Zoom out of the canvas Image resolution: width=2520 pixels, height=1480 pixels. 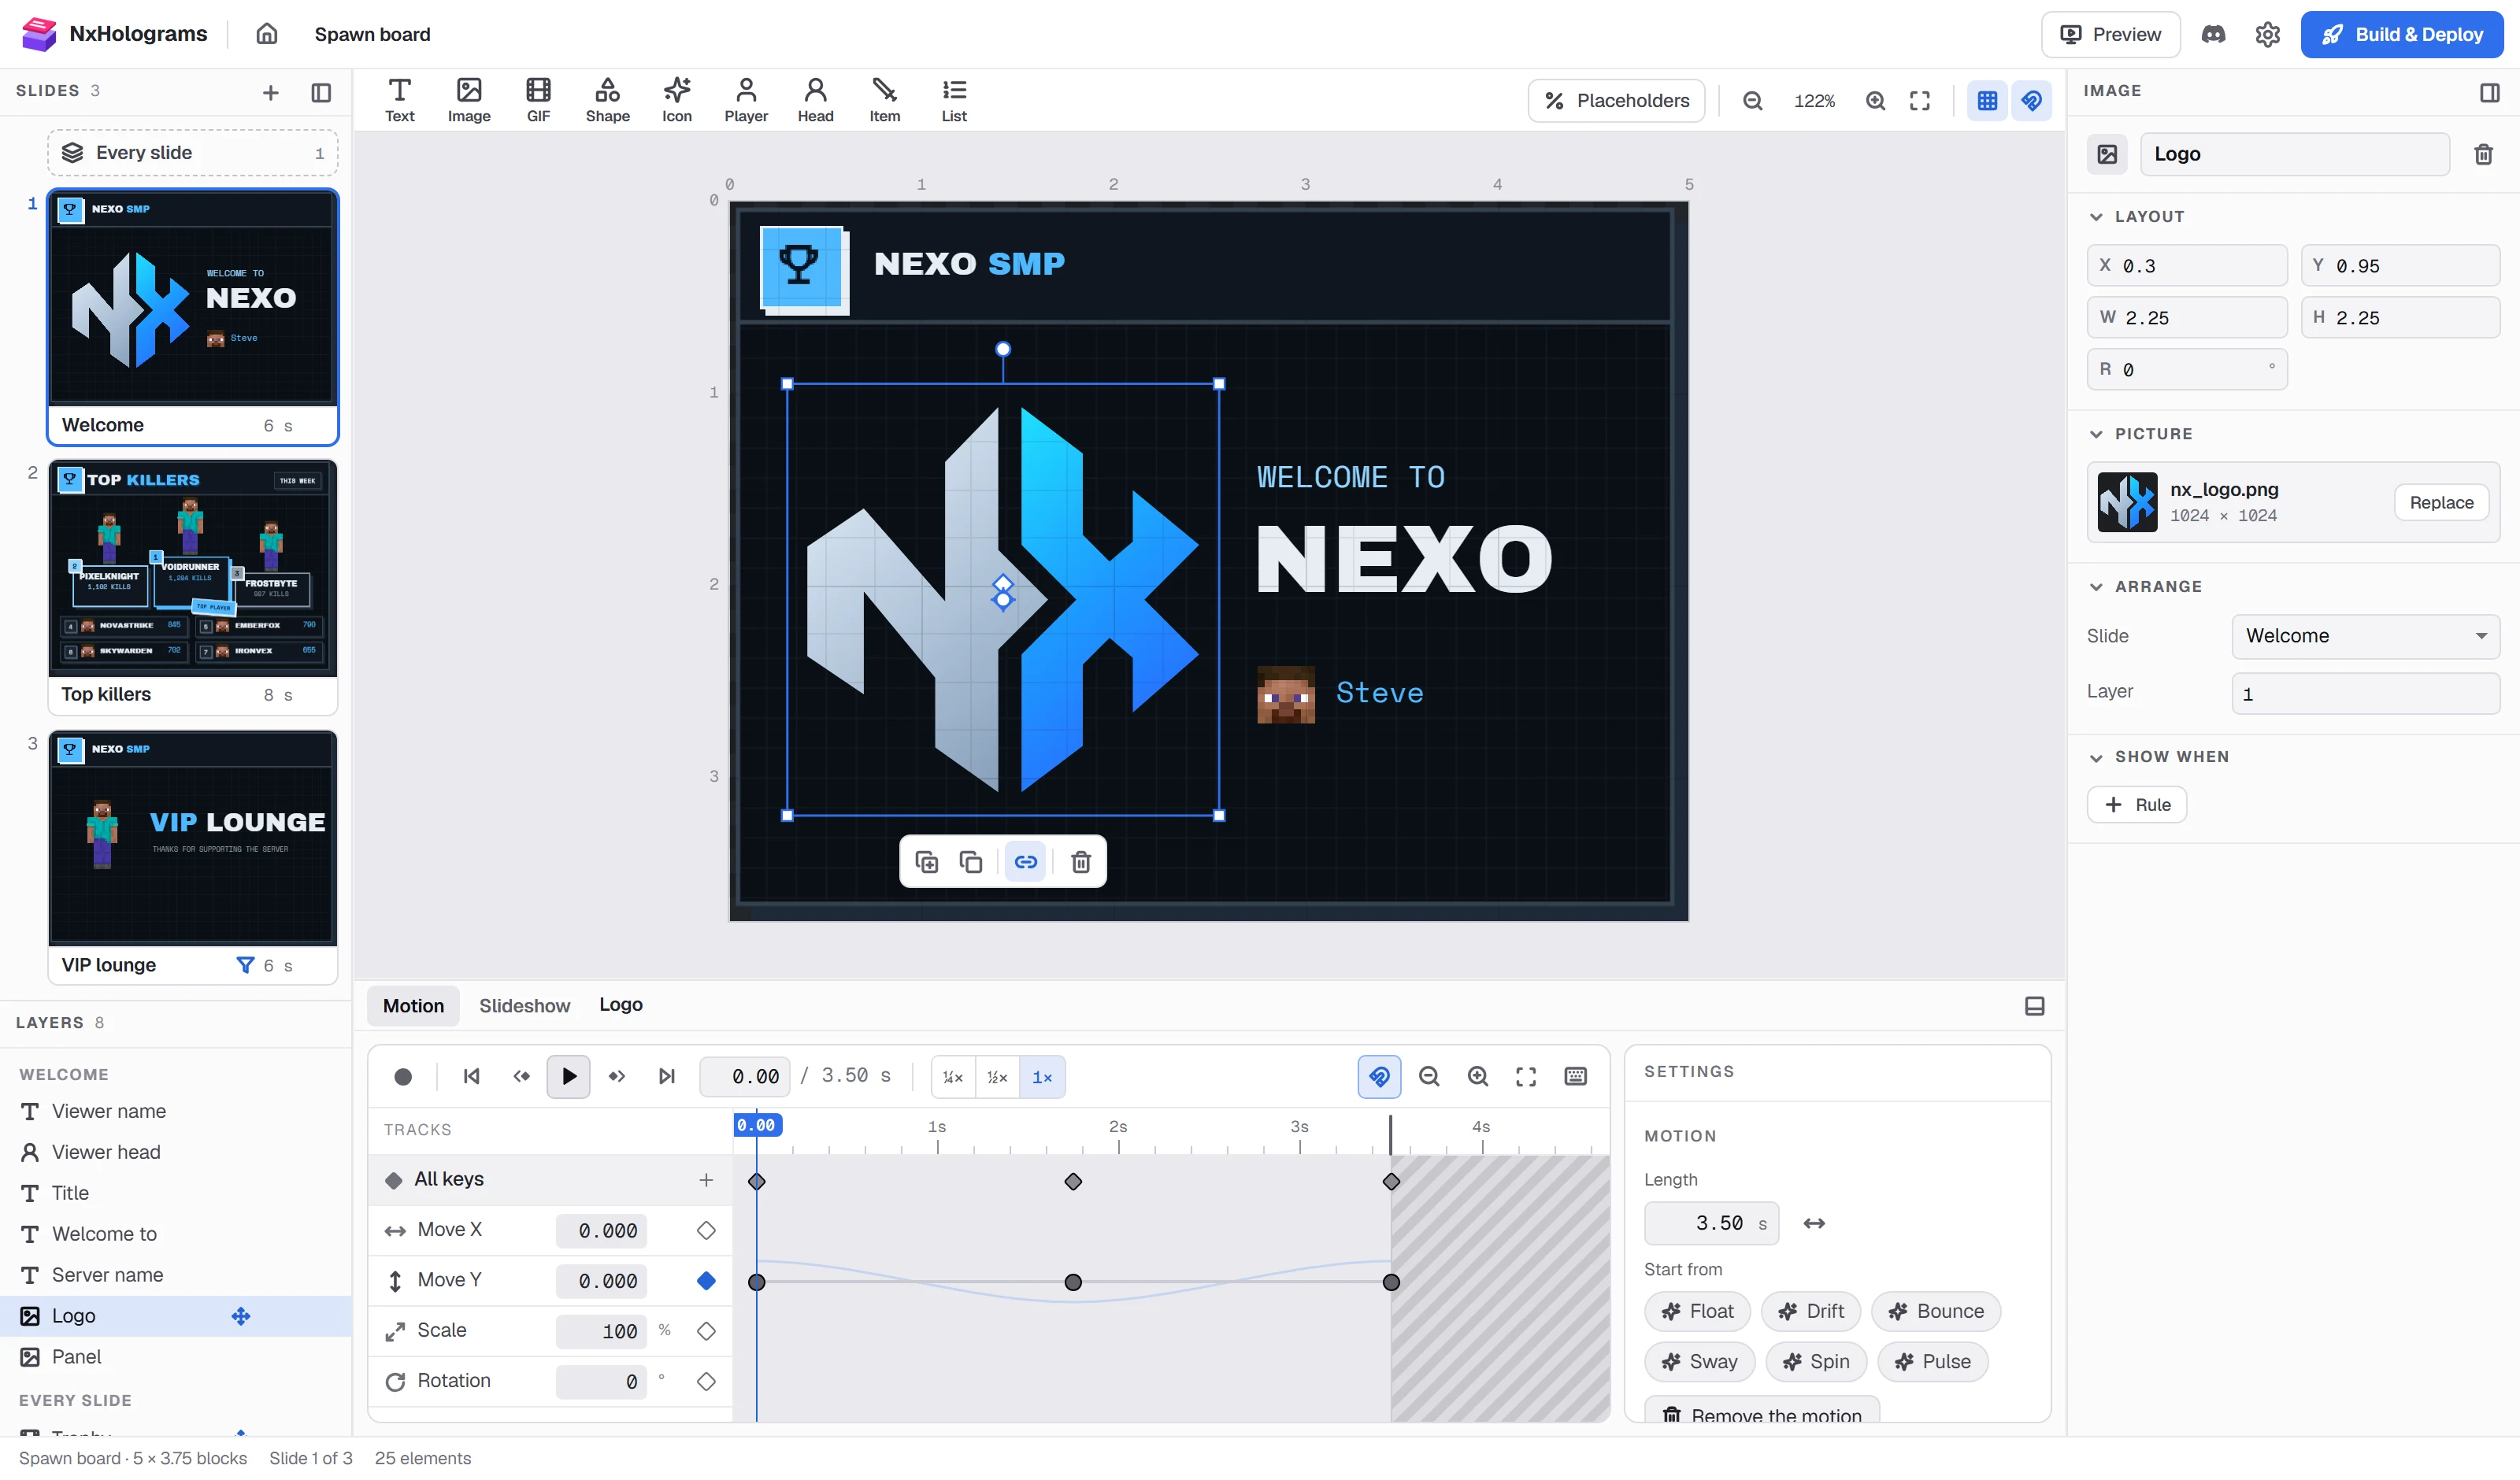(x=1752, y=100)
